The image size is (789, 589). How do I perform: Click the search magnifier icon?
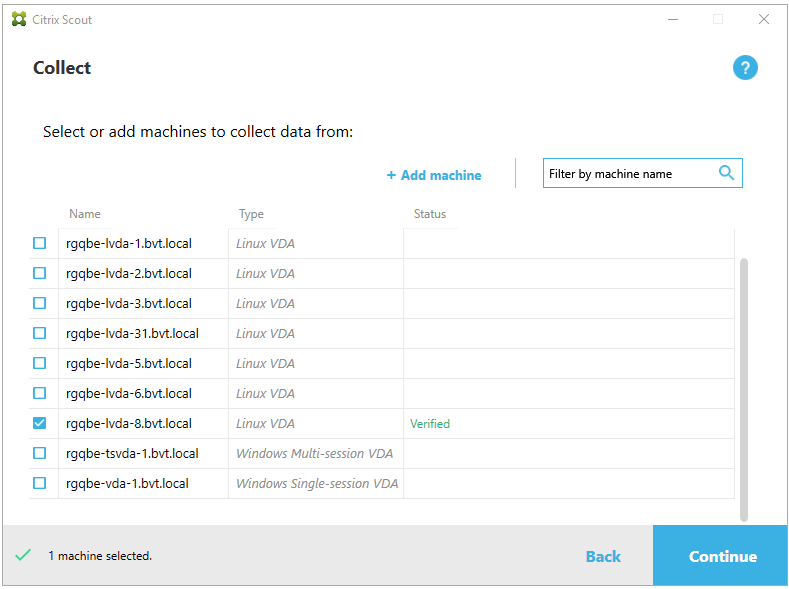727,173
